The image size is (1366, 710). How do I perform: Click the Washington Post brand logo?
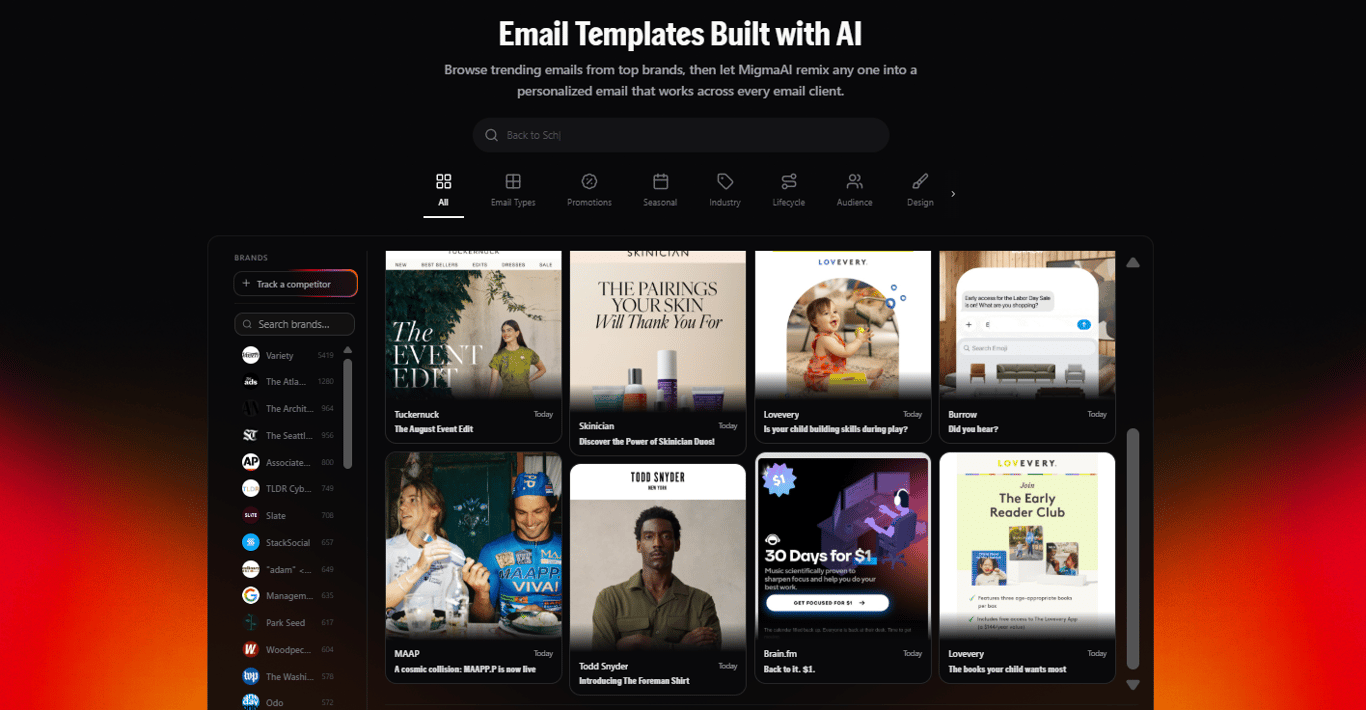pyautogui.click(x=250, y=676)
